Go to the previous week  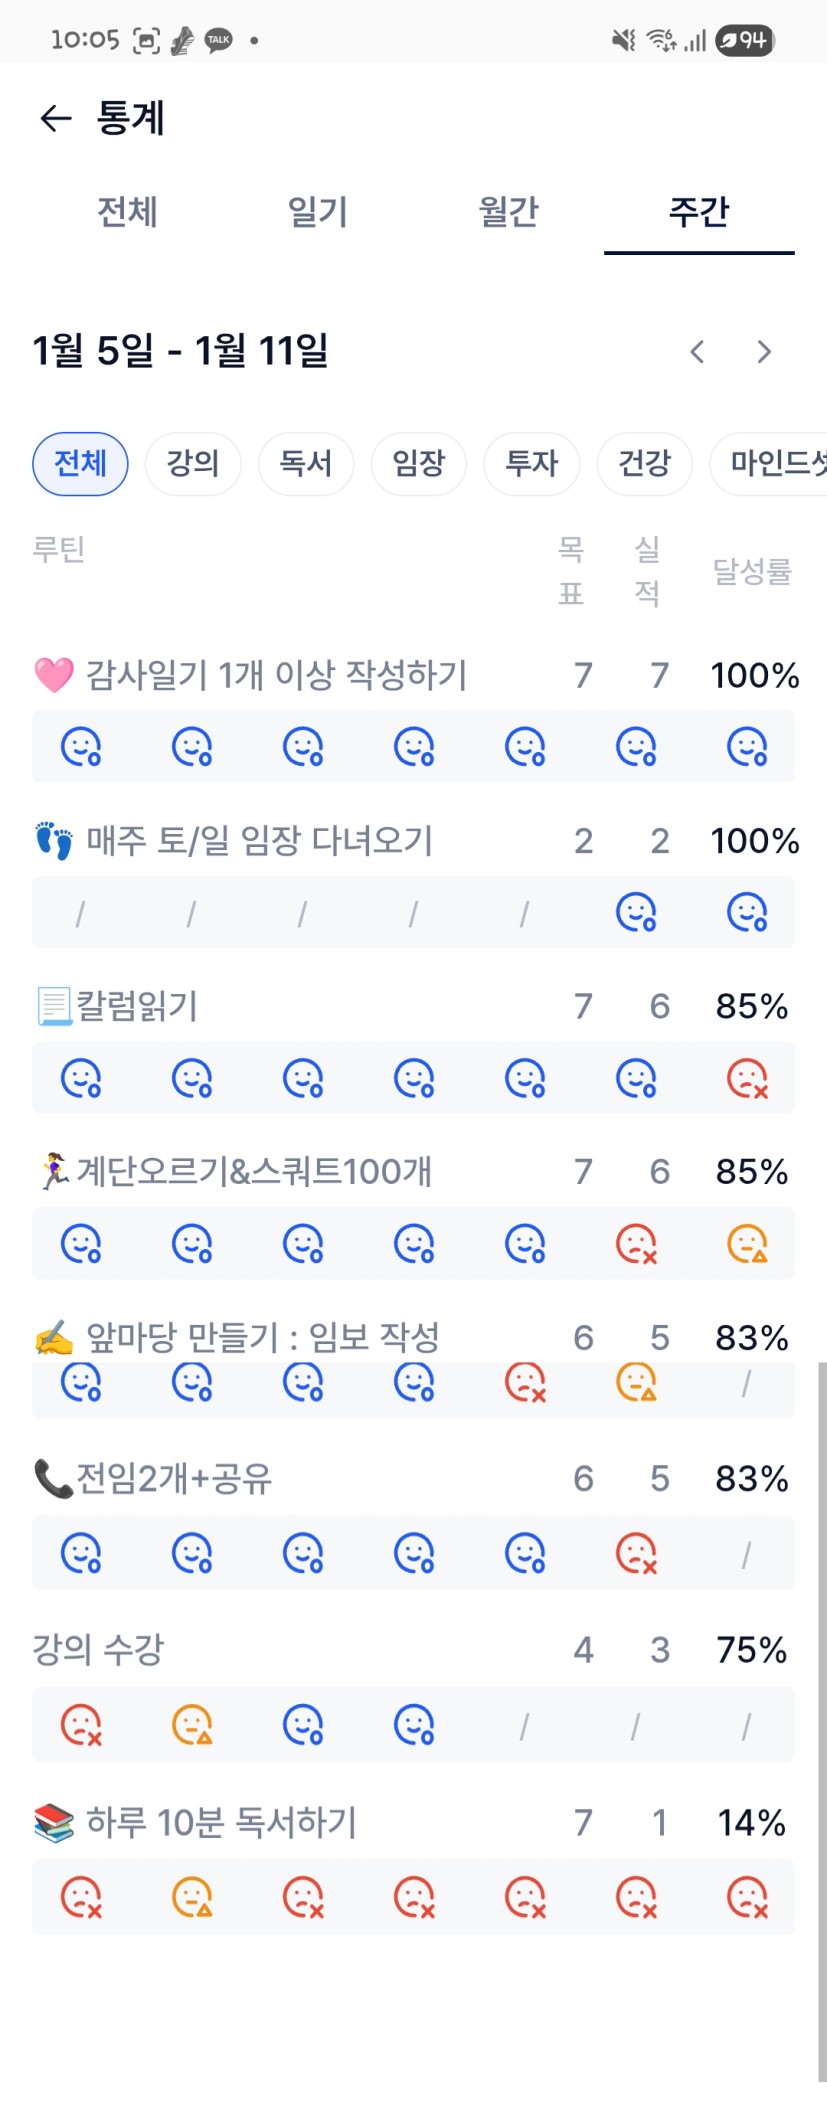(x=697, y=352)
